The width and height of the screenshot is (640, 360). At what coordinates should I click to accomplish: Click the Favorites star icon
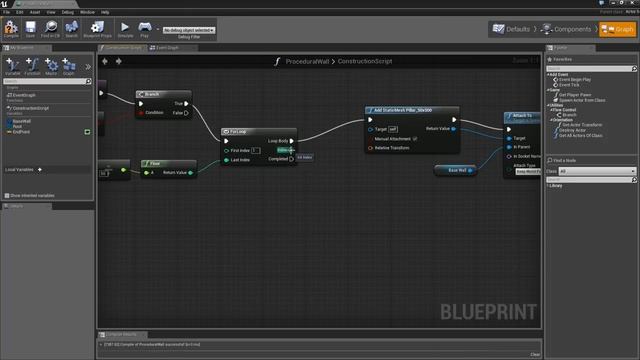click(x=549, y=59)
